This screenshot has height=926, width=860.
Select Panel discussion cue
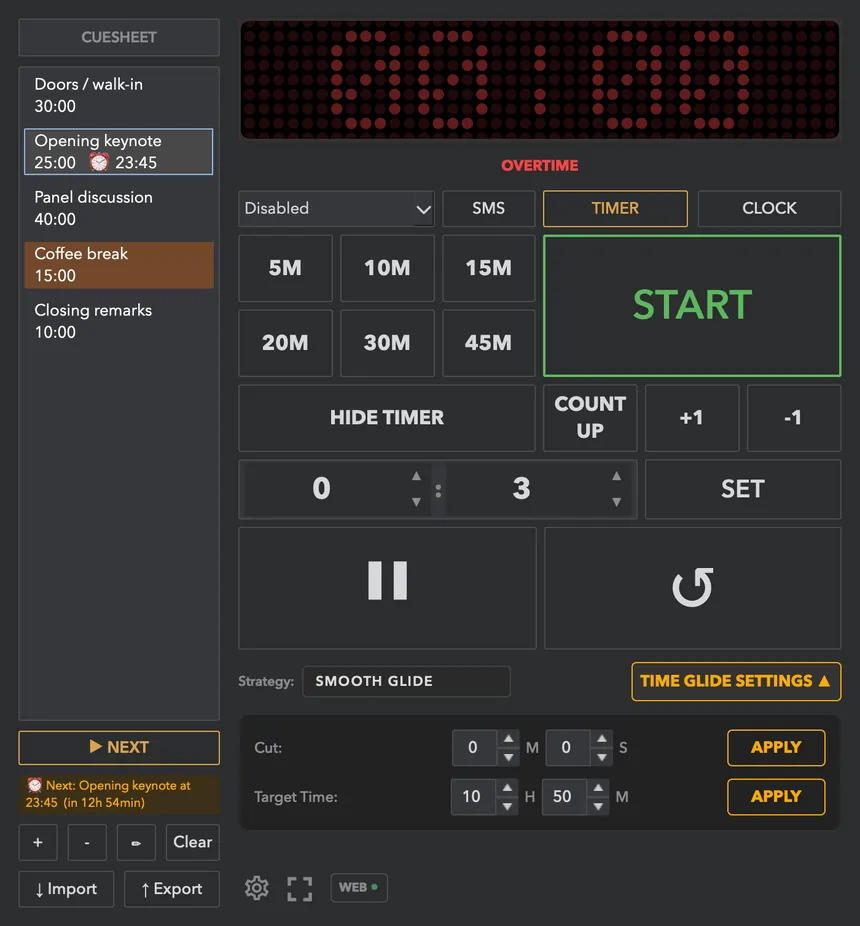(x=119, y=208)
